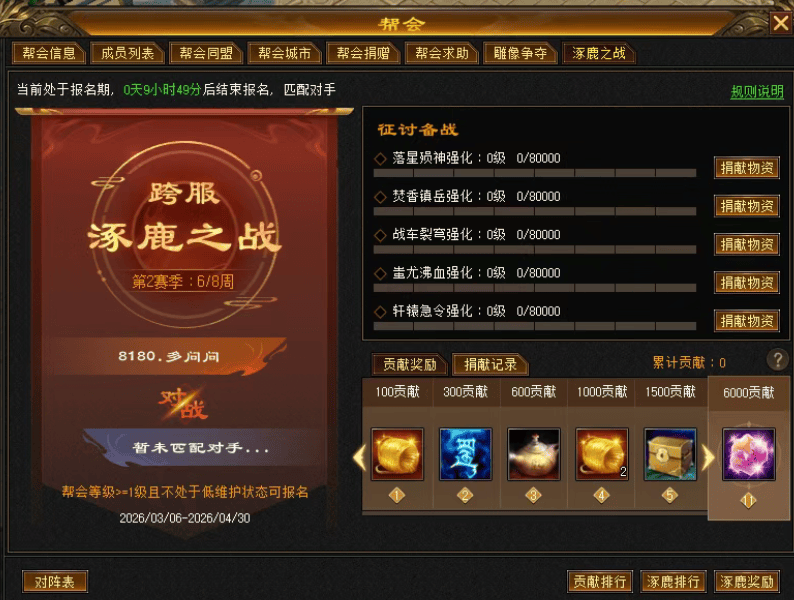Donate supplies to 落星殒神强化

pos(747,168)
